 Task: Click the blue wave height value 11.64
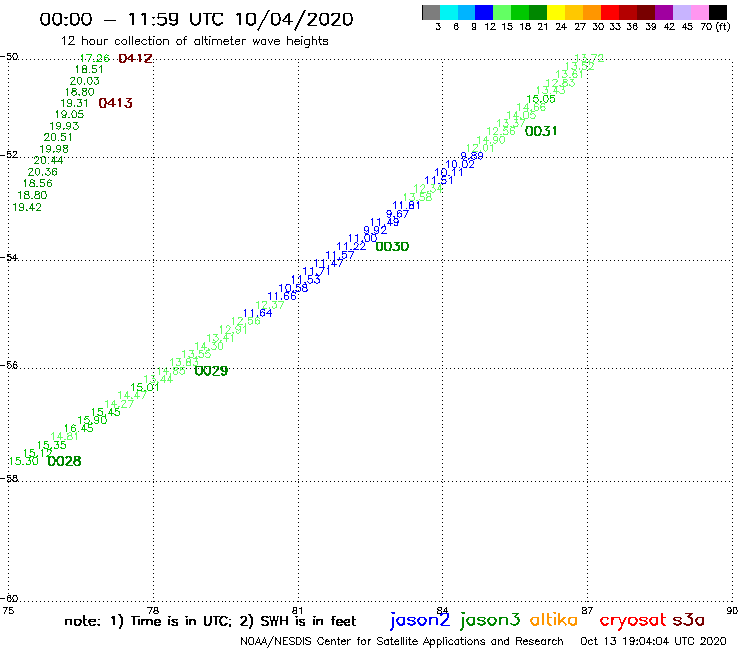click(257, 313)
